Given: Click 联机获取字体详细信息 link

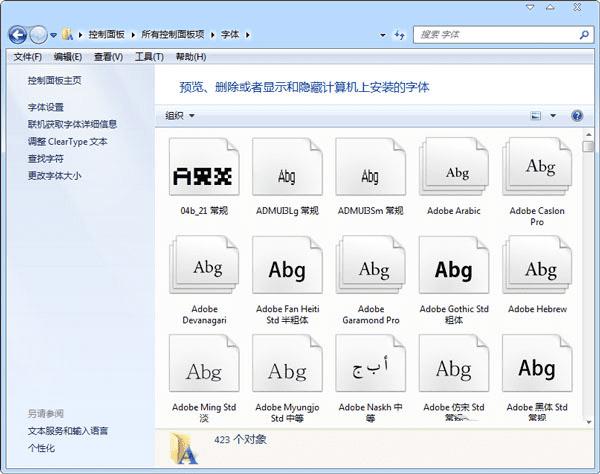Looking at the screenshot, I should click(x=72, y=124).
